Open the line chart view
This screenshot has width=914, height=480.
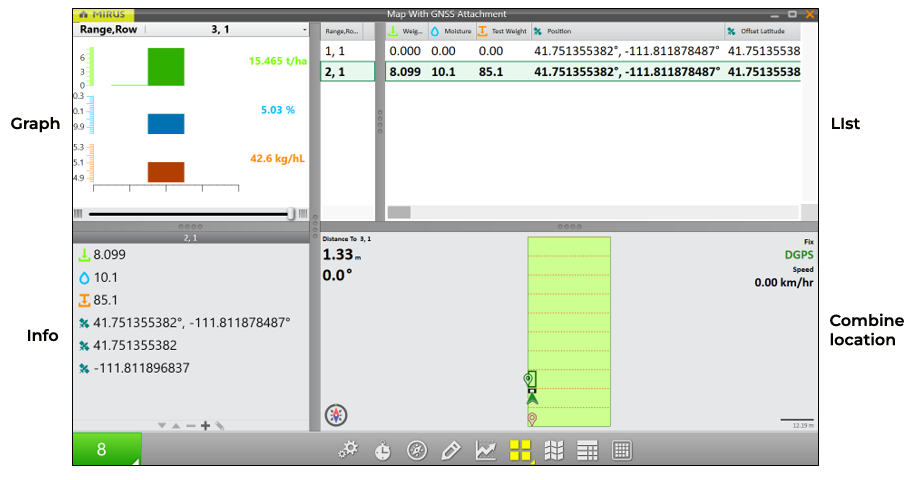[x=485, y=451]
